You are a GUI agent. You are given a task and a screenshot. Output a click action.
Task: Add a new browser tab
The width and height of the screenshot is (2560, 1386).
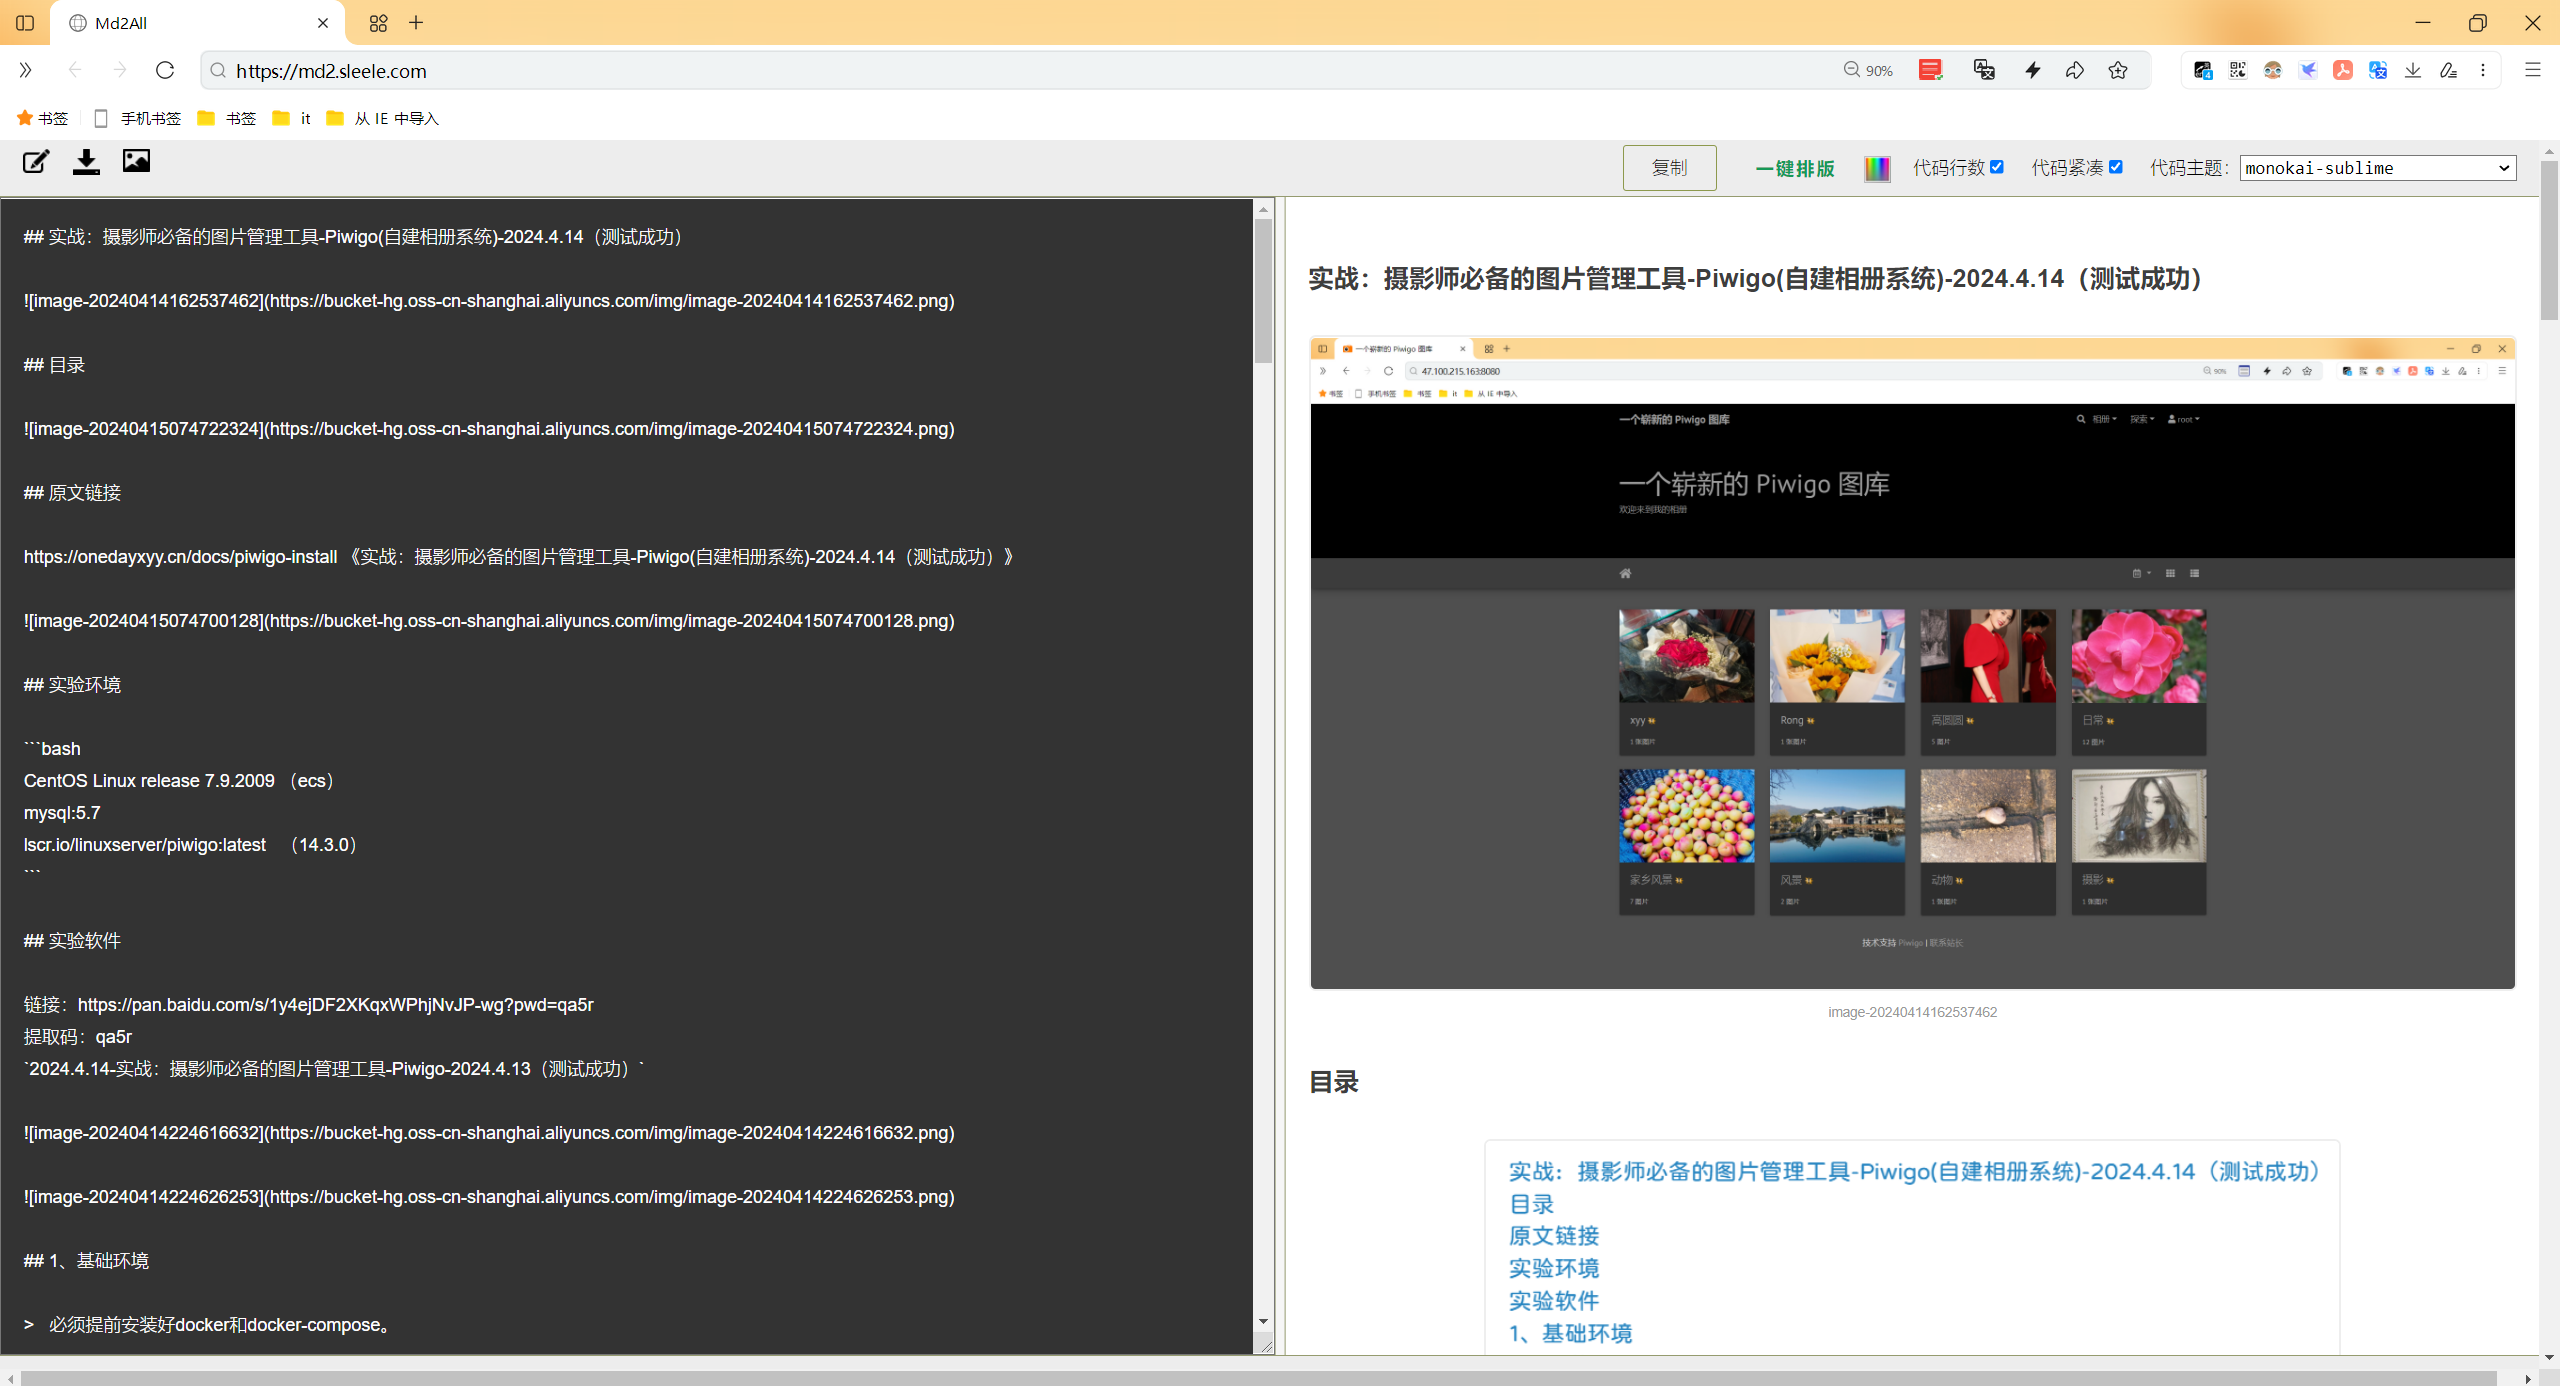pyautogui.click(x=416, y=23)
